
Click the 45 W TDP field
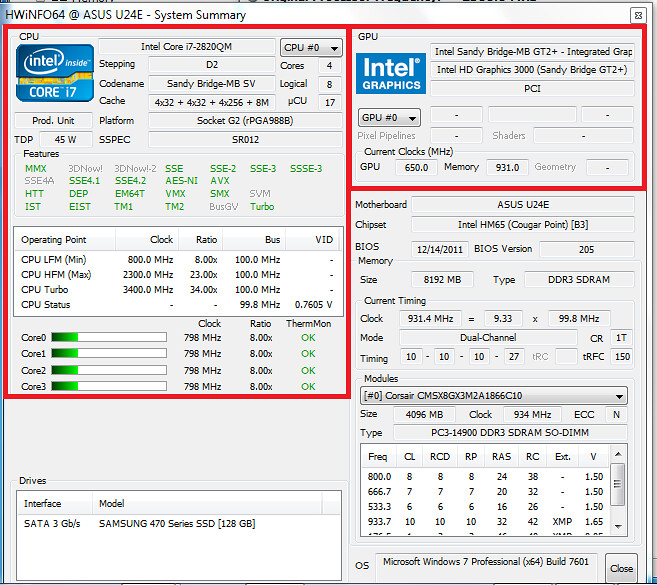pyautogui.click(x=66, y=140)
